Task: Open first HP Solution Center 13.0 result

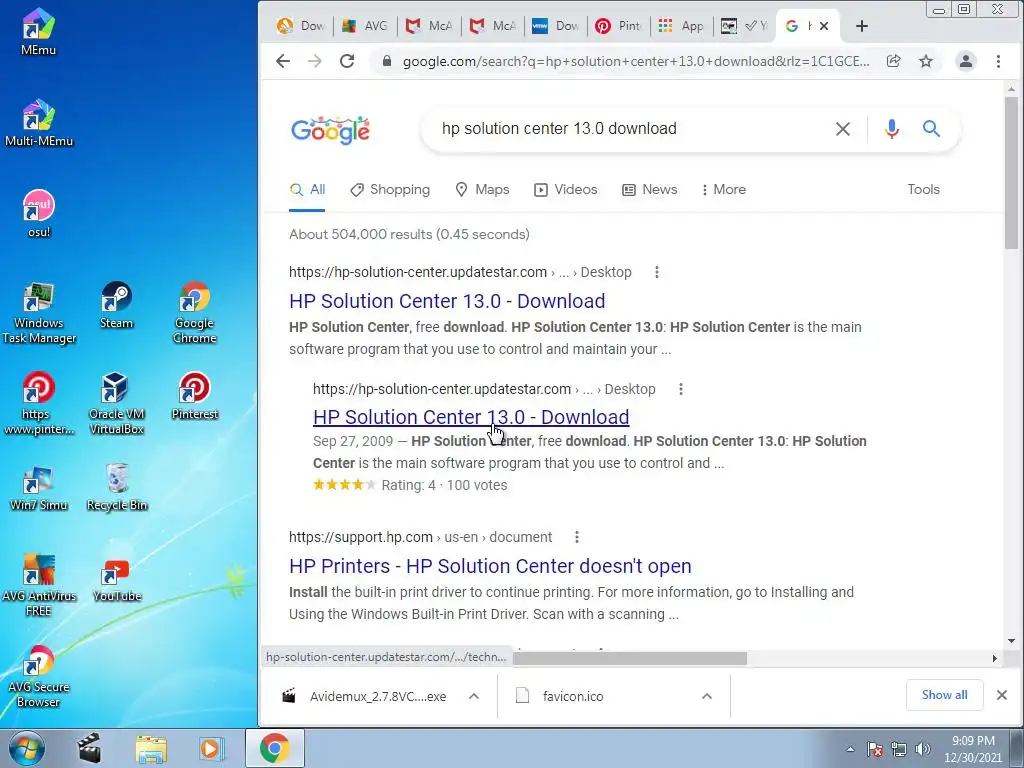Action: point(447,301)
